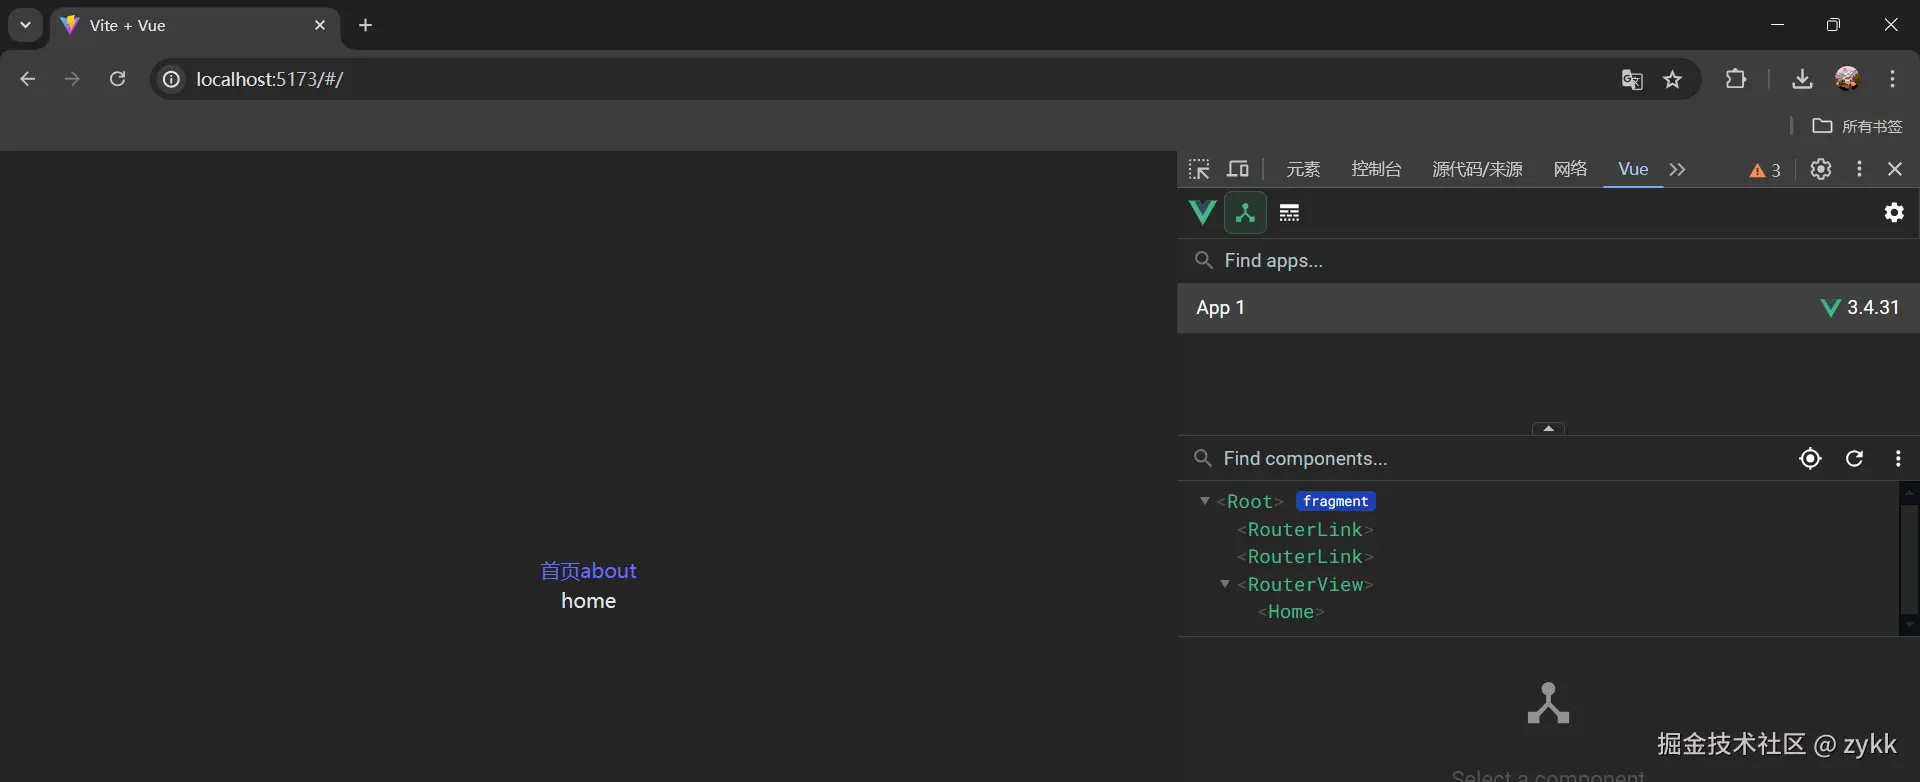Screen dimensions: 1920x782
Task: Bookmark this page with the star
Action: click(1673, 80)
